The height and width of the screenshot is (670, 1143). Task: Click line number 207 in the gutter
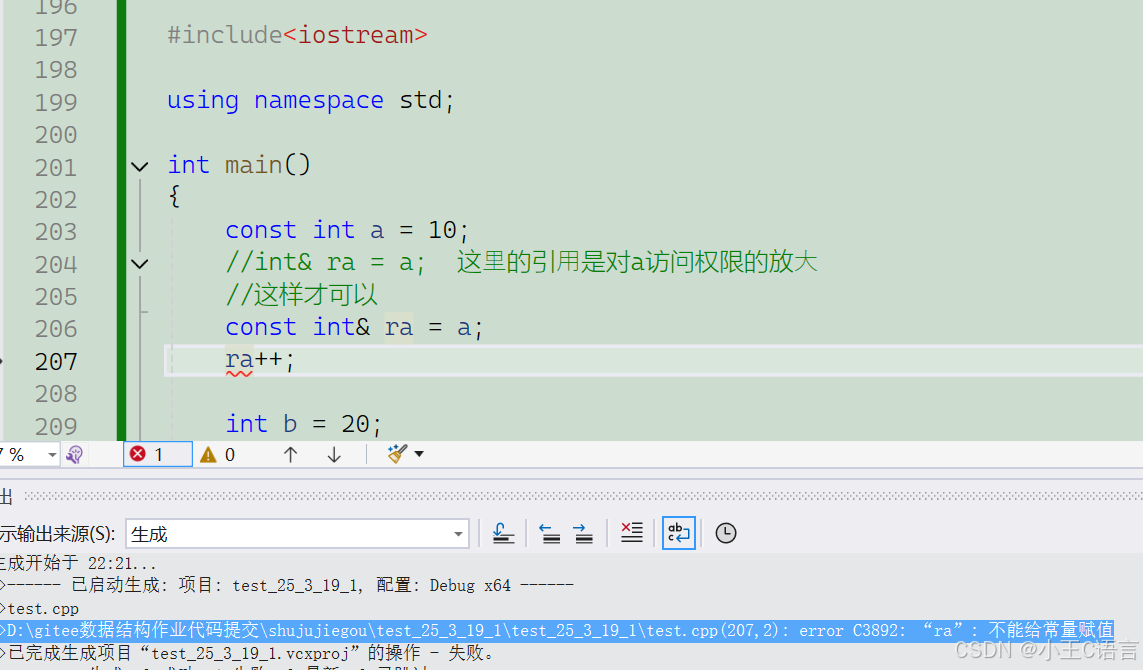pos(56,362)
